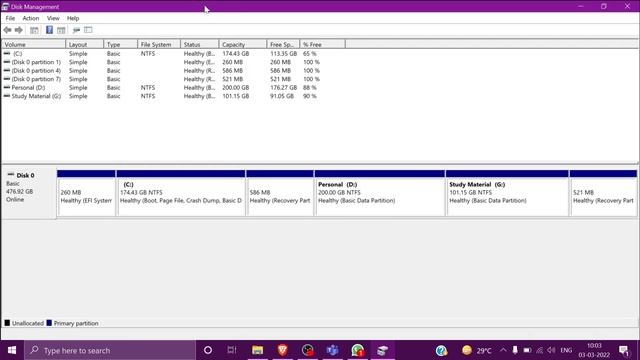Sort by the % Free column header
Image resolution: width=640 pixels, height=360 pixels.
pyautogui.click(x=322, y=44)
